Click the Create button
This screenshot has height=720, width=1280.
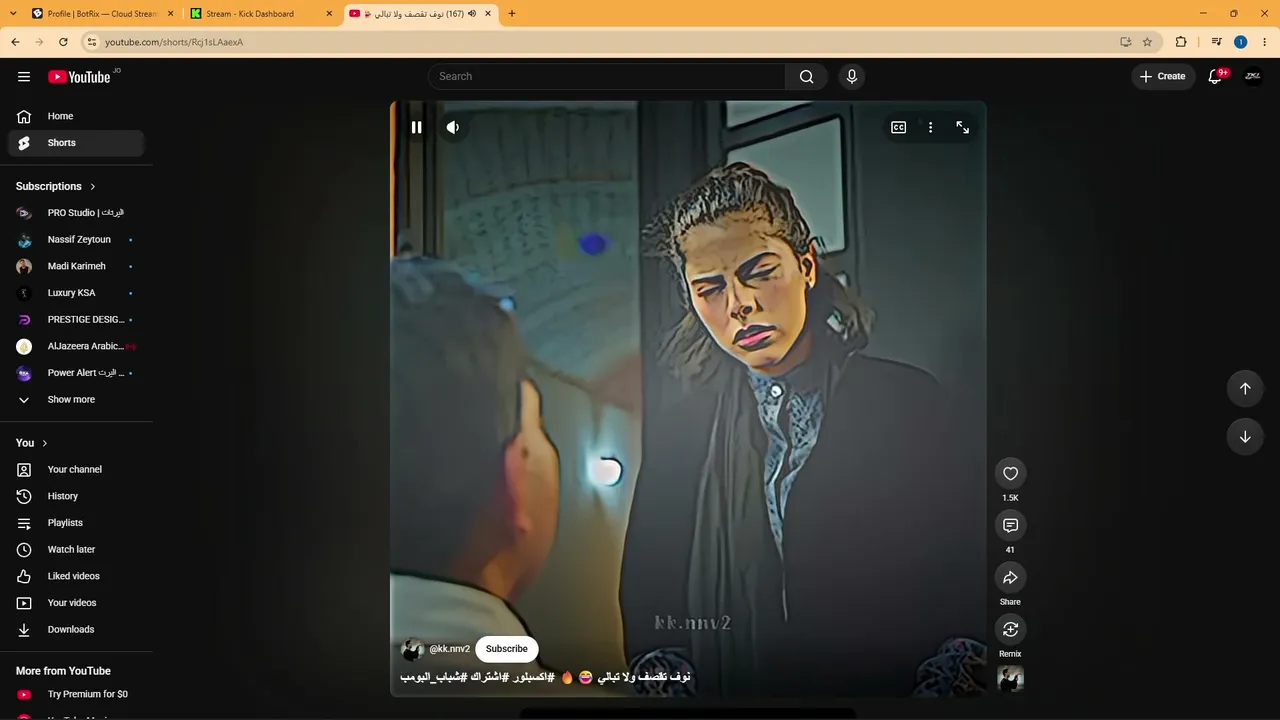(x=1162, y=77)
